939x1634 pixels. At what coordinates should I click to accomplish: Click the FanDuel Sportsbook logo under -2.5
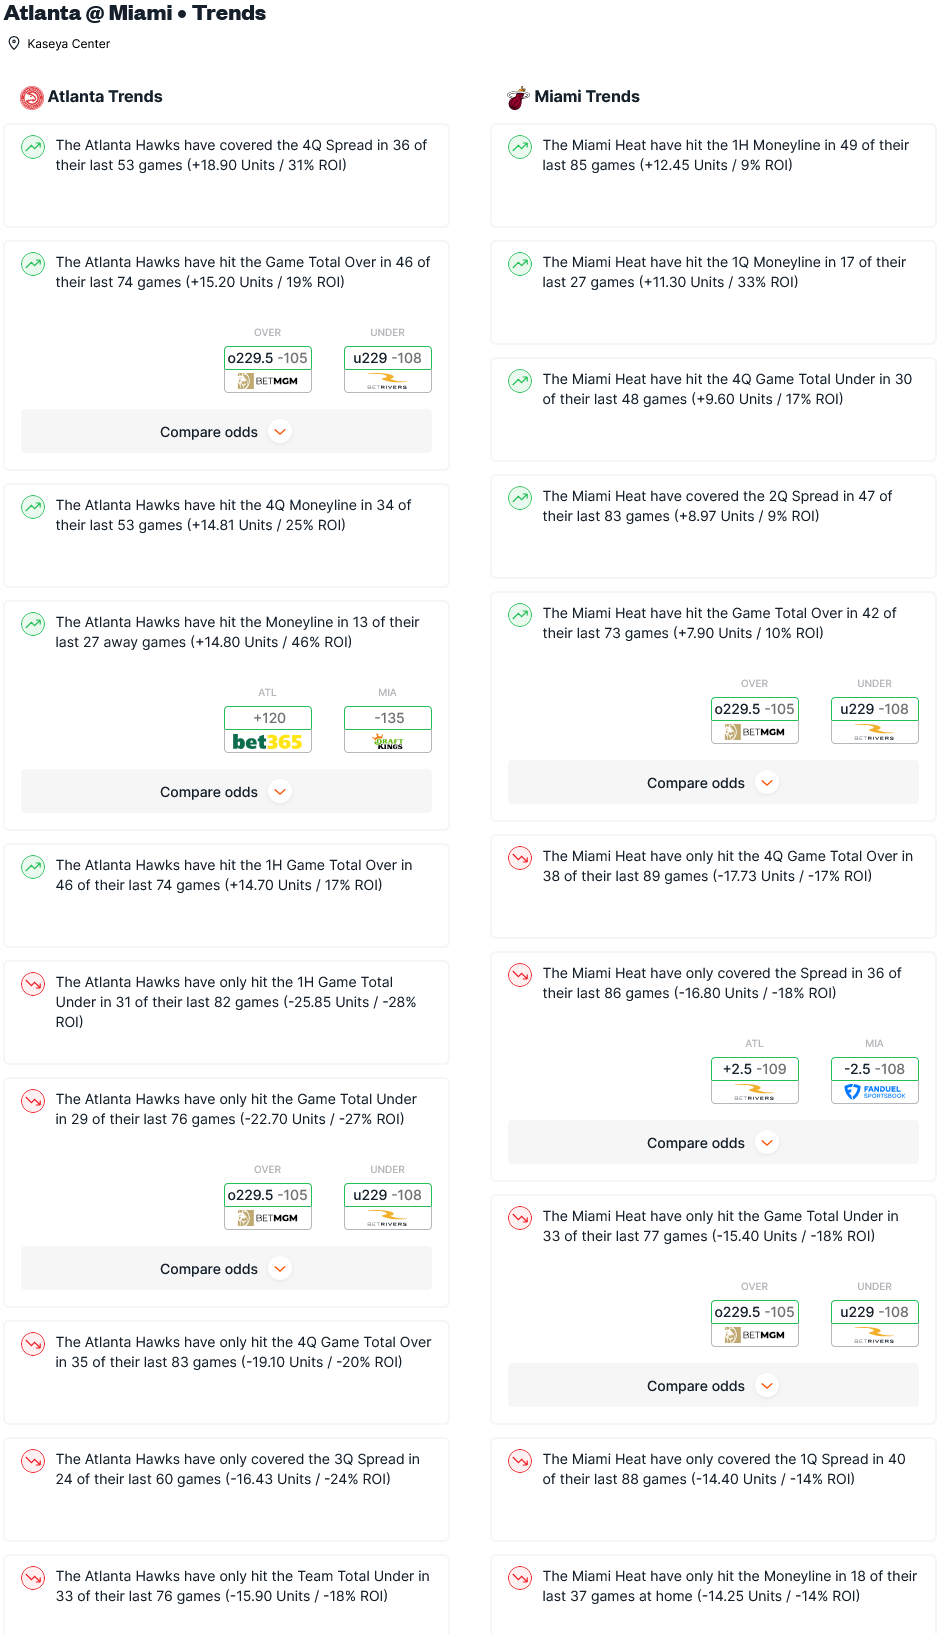[875, 1092]
